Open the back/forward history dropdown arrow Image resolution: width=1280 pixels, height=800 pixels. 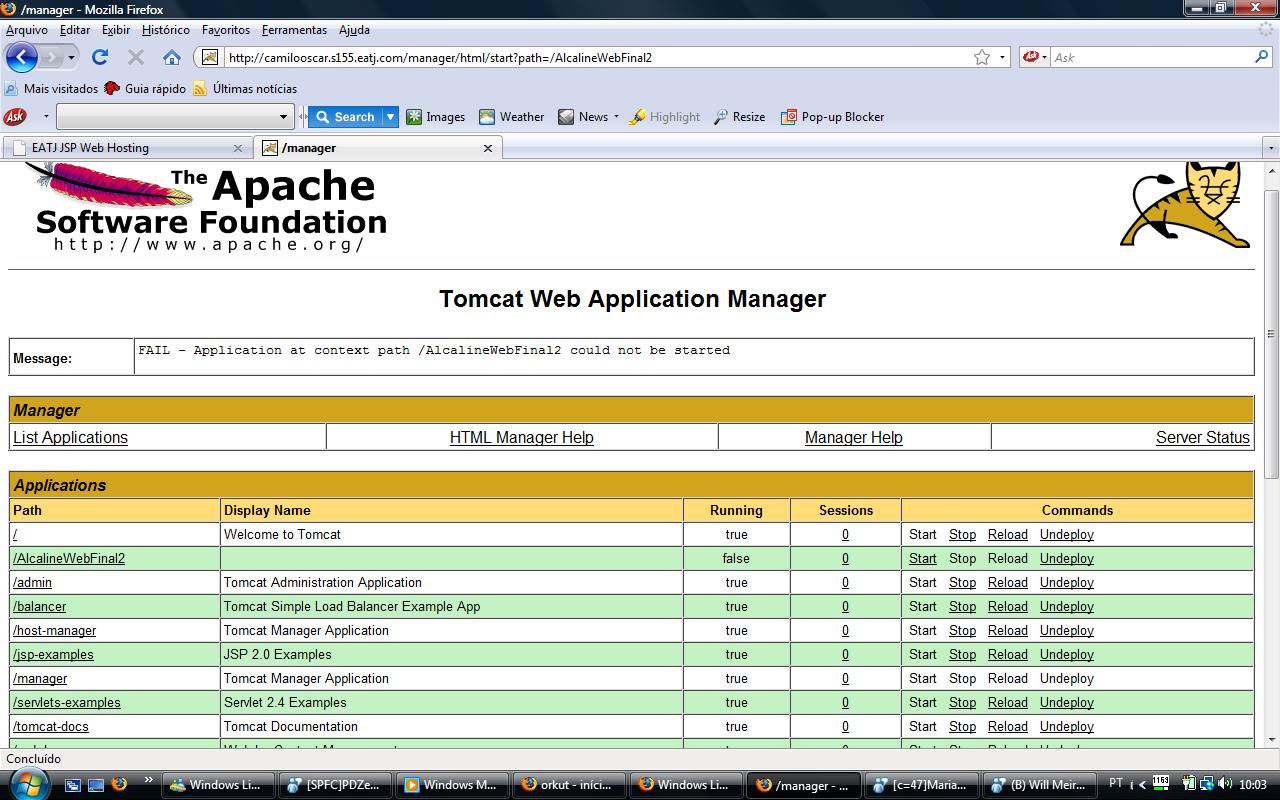pyautogui.click(x=72, y=57)
